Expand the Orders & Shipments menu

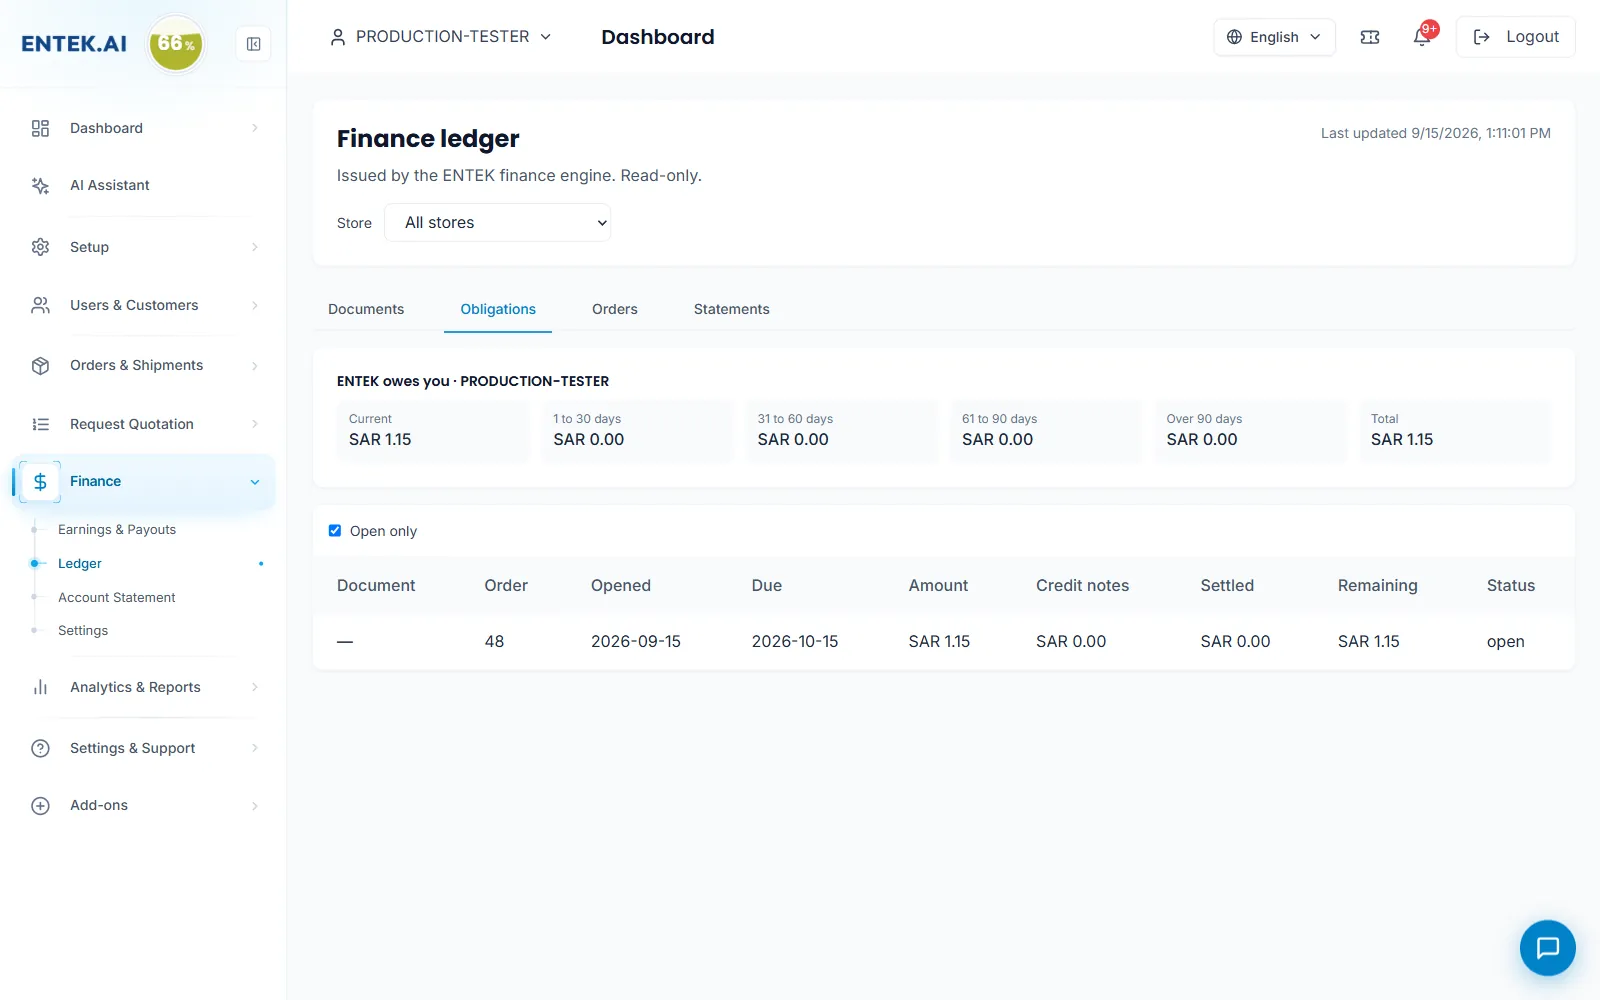tap(145, 366)
